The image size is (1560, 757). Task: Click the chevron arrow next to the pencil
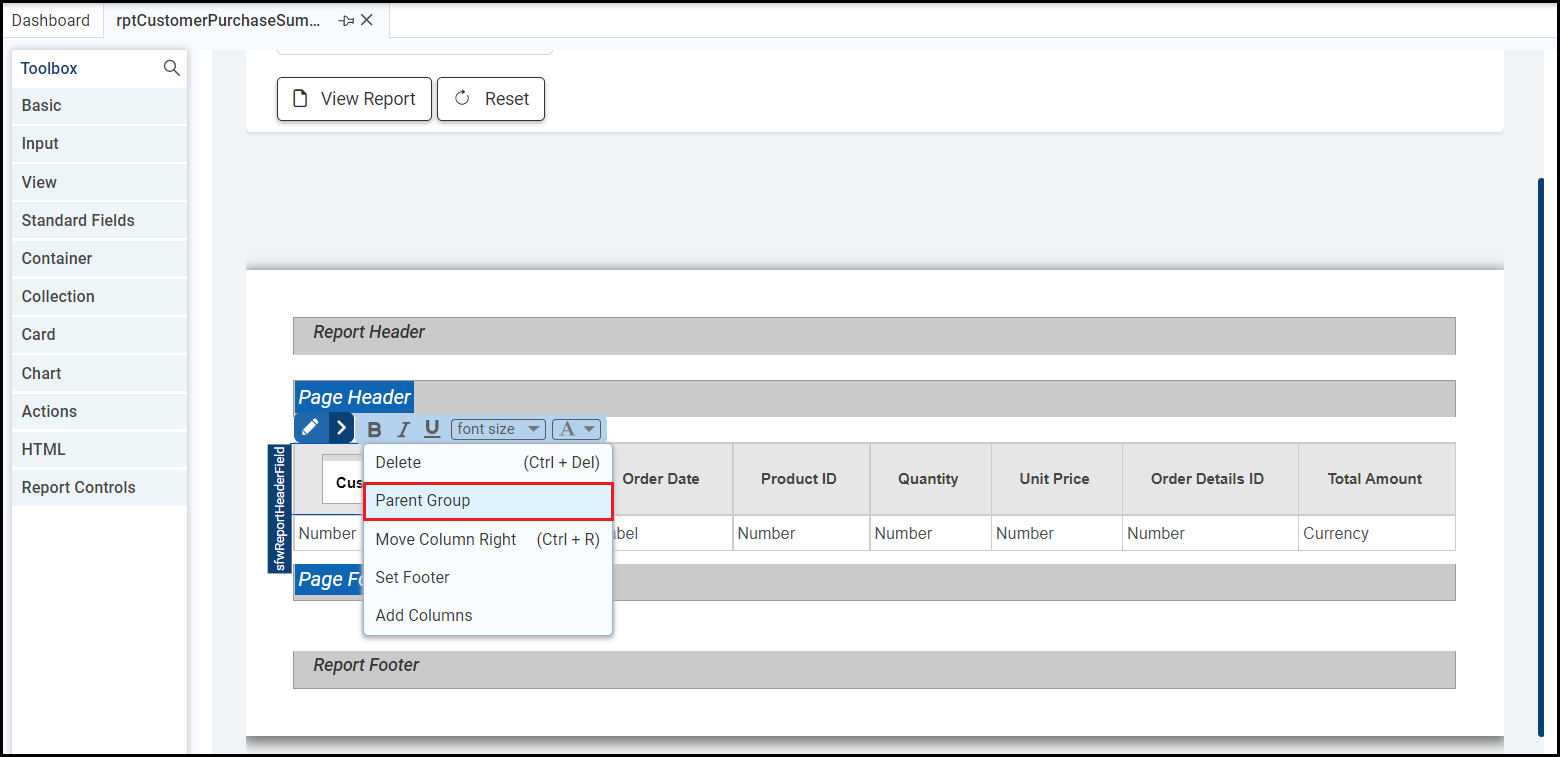(342, 428)
